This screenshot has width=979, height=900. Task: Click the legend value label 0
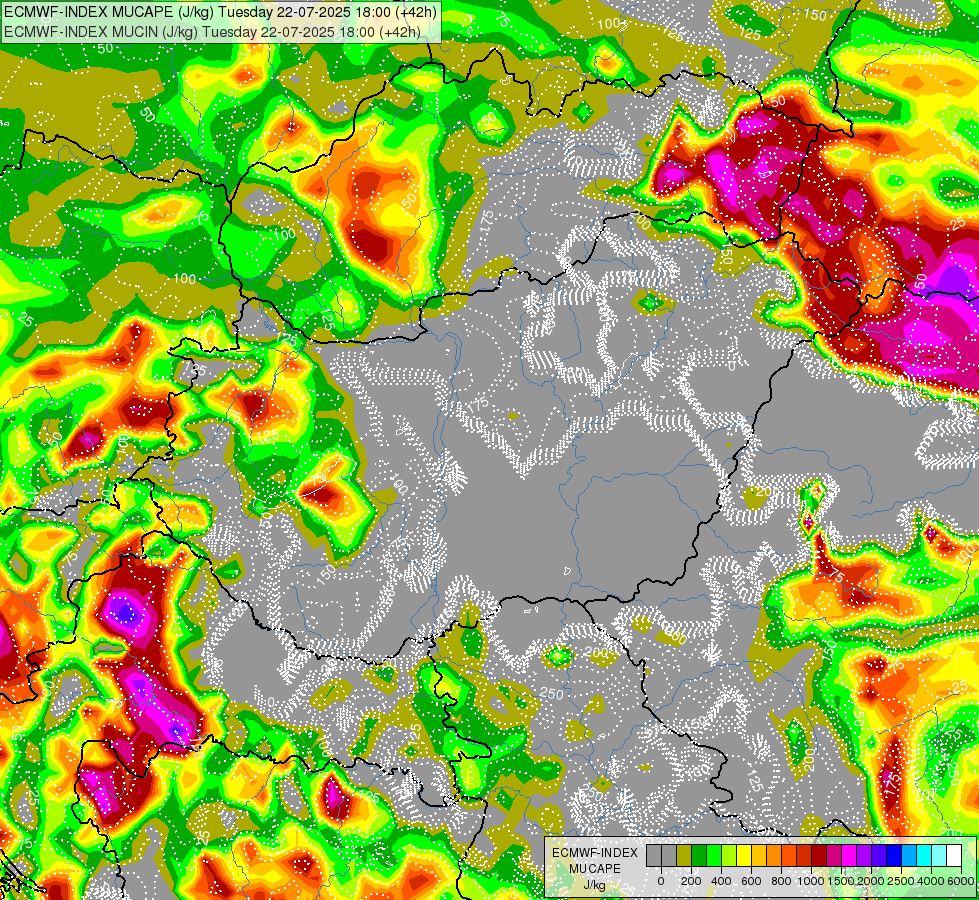(x=661, y=881)
